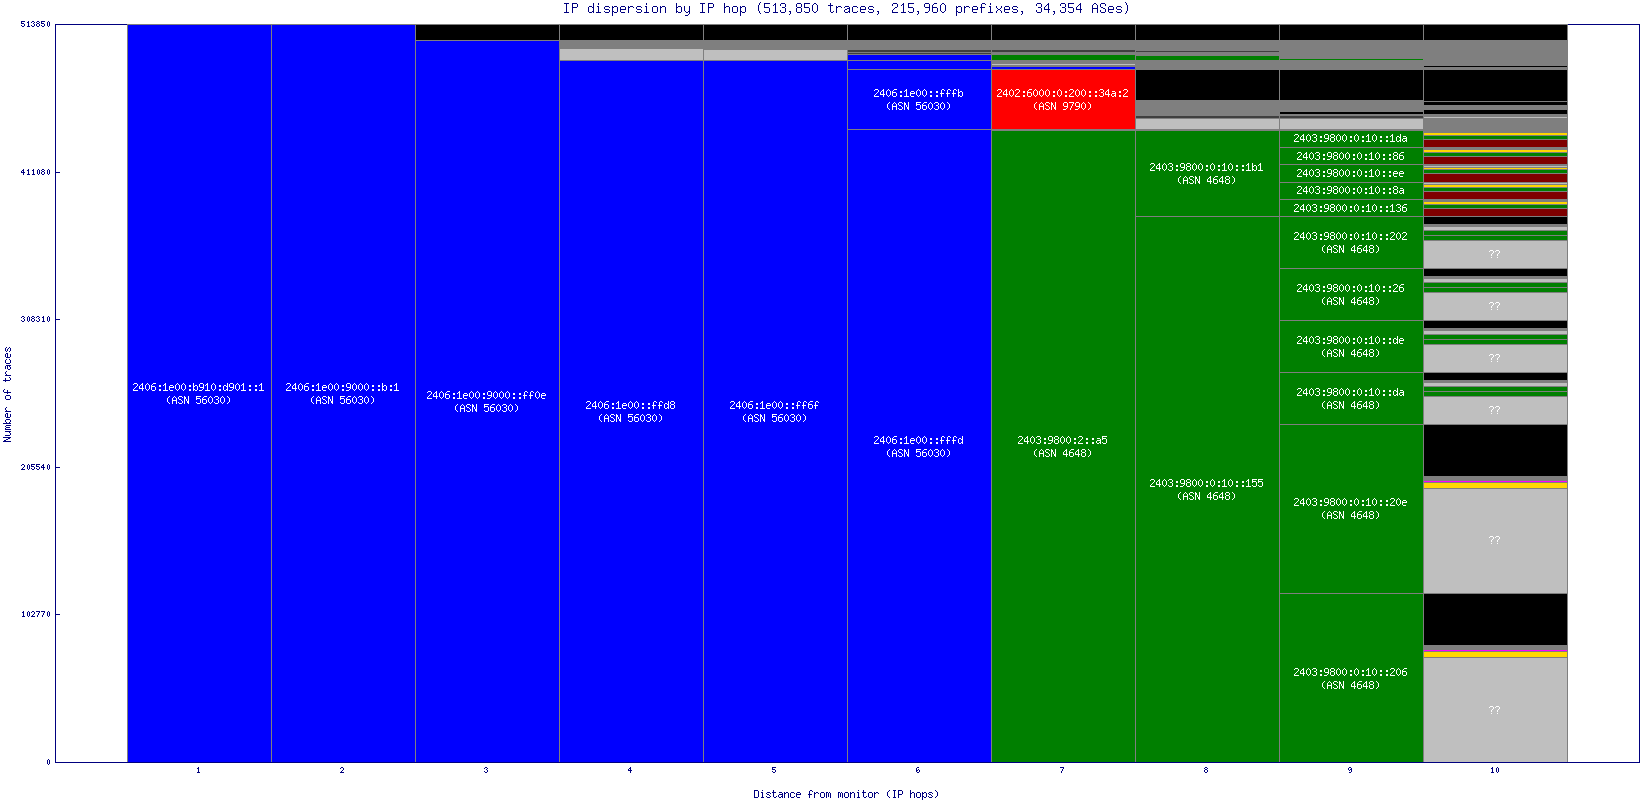Select the 2403:9800:0:10::8a row at hop 9
Screen dimensions: 1640x800
pos(1351,190)
